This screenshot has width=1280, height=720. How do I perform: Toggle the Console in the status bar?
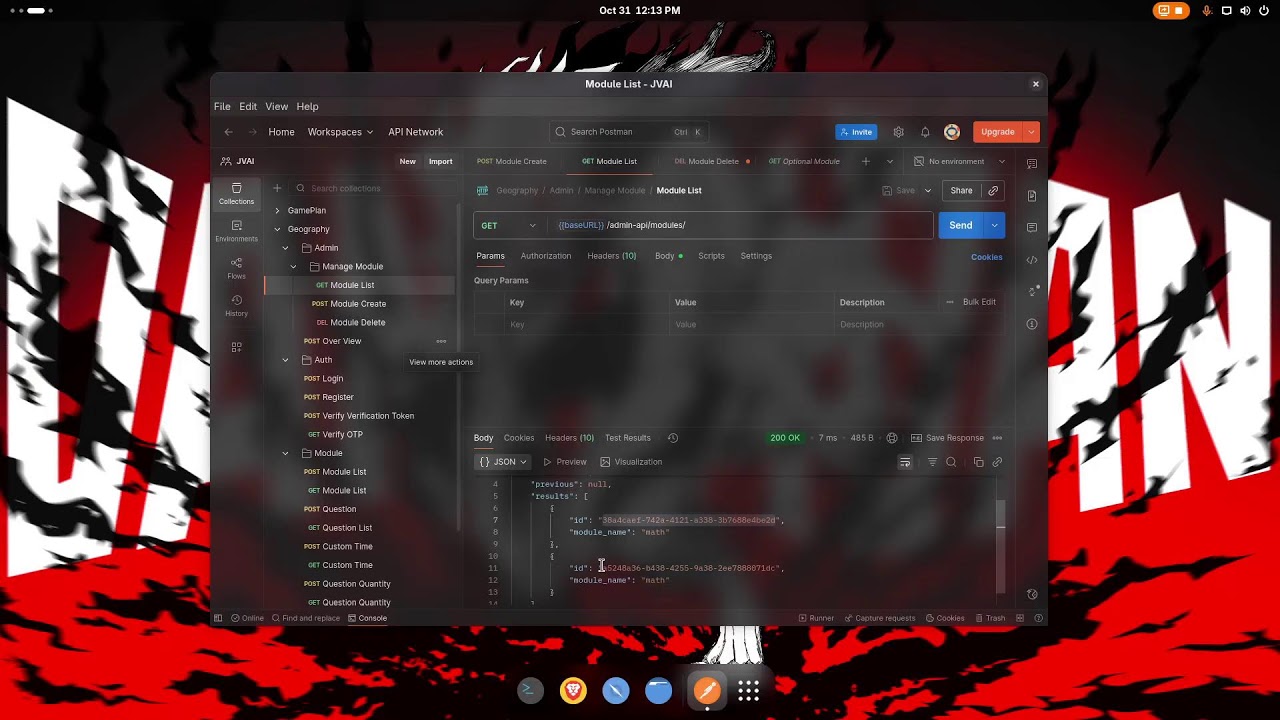point(367,618)
